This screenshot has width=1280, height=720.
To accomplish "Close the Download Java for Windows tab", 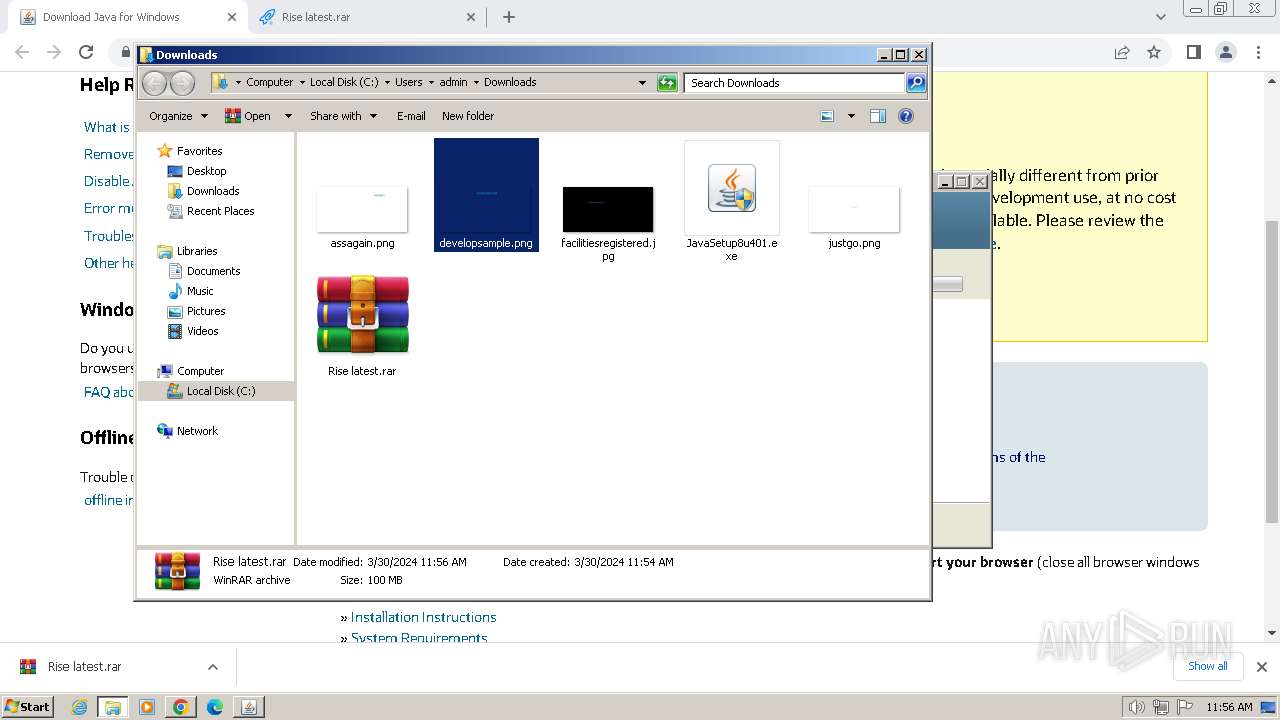I will point(232,17).
